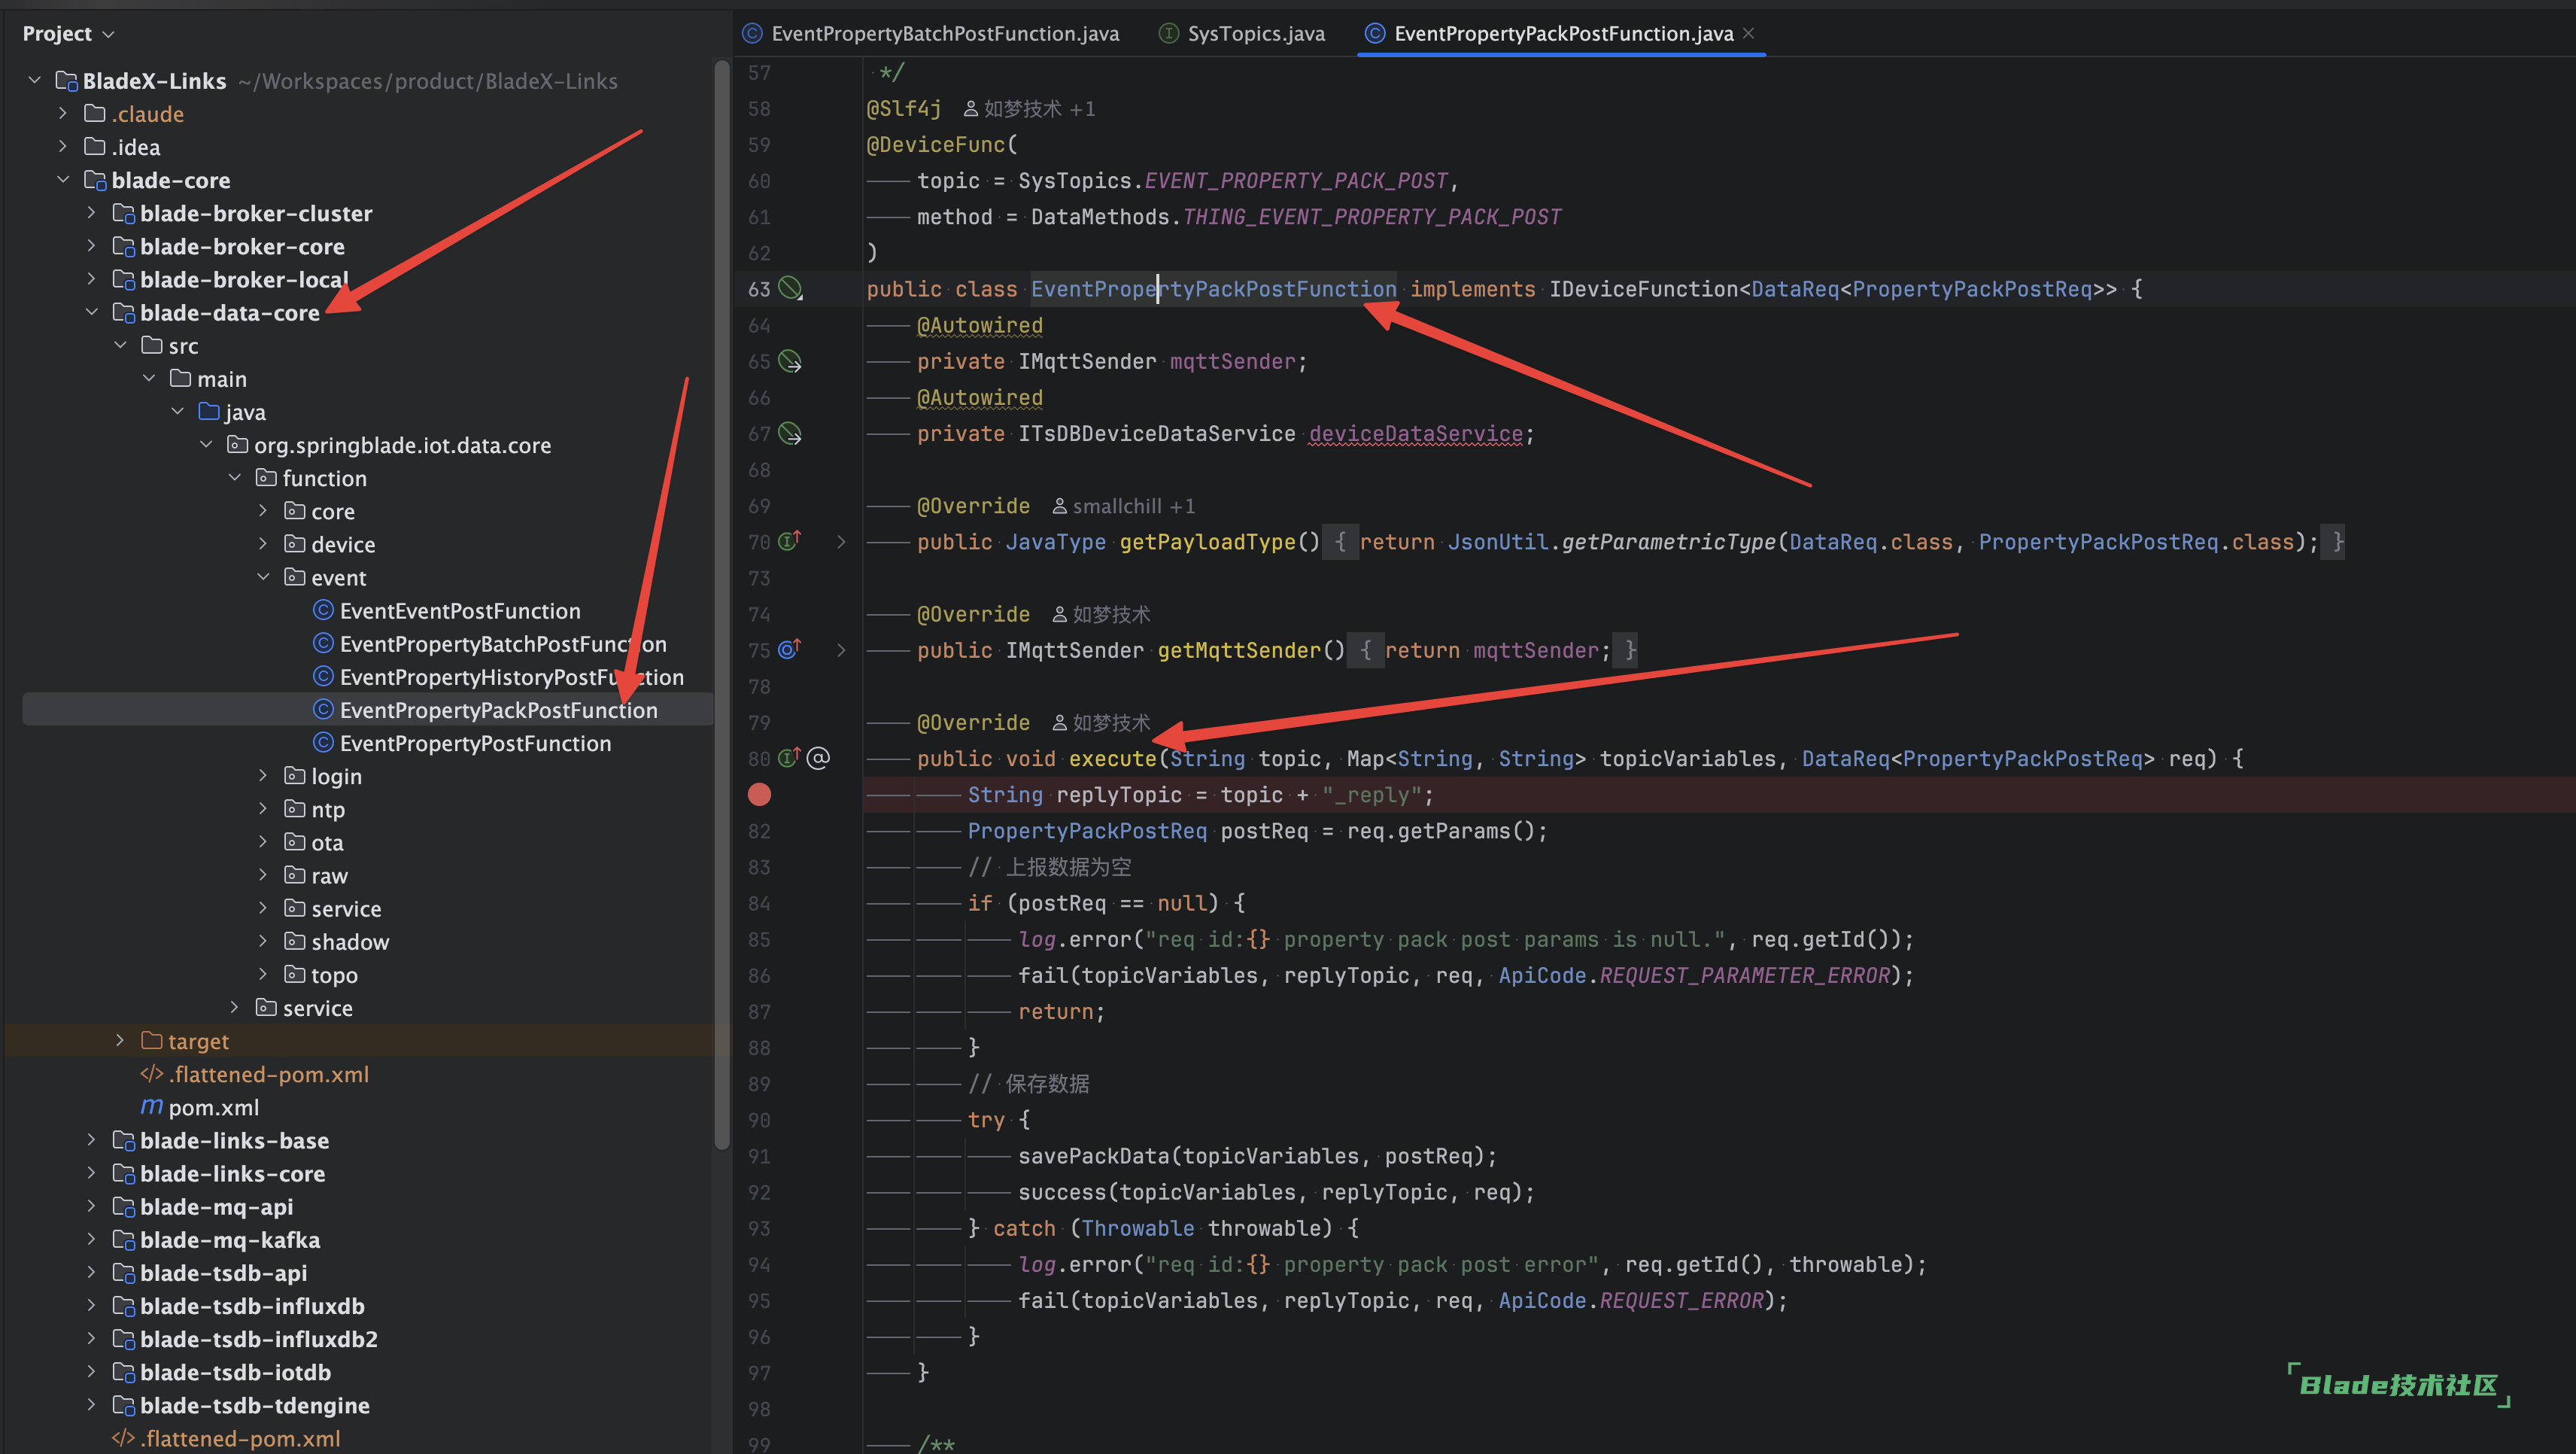Collapse the blade-core module

[x=63, y=179]
